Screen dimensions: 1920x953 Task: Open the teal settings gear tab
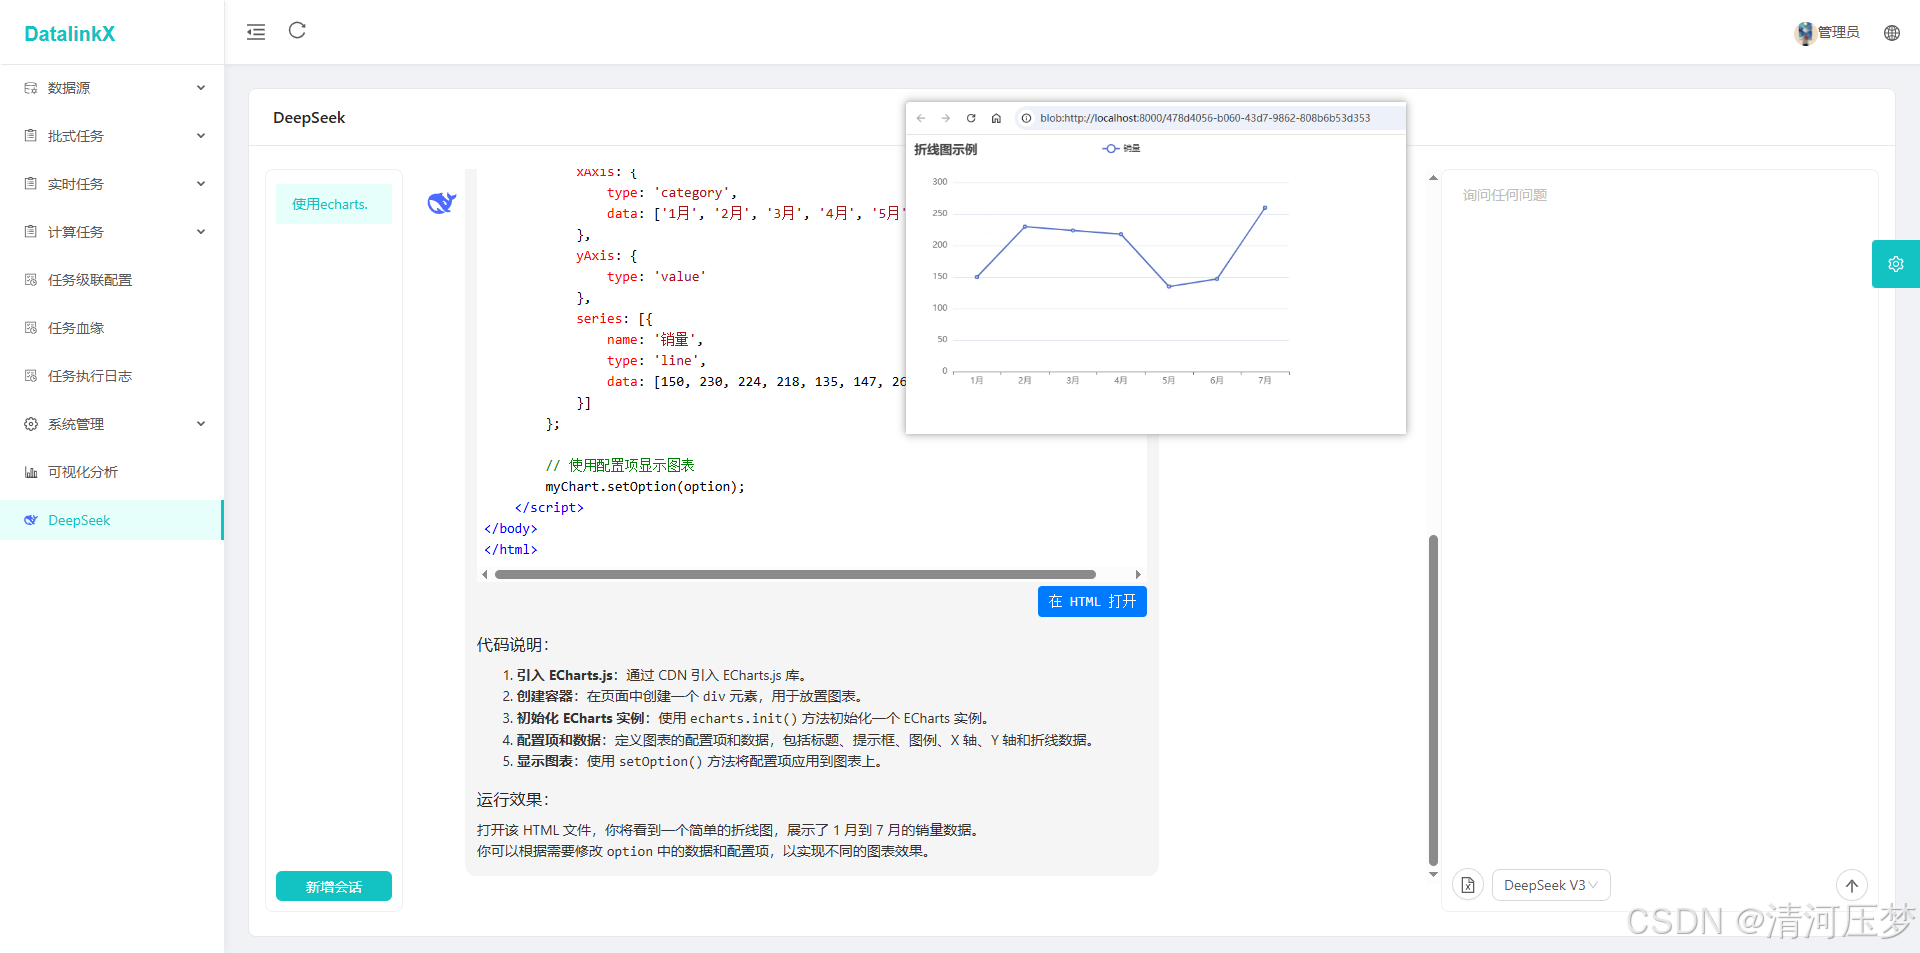pos(1895,264)
